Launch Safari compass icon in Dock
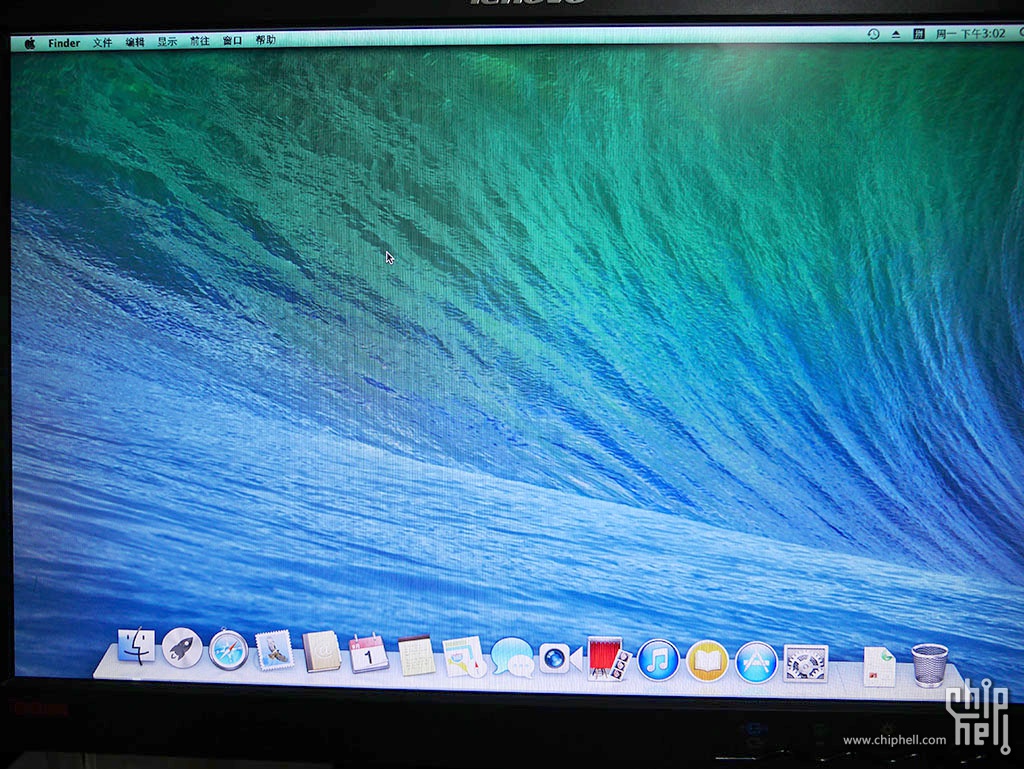 [229, 650]
